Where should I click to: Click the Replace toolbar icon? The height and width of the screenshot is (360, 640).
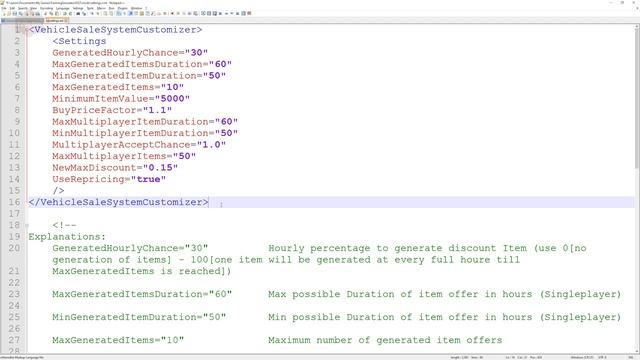tap(84, 13)
